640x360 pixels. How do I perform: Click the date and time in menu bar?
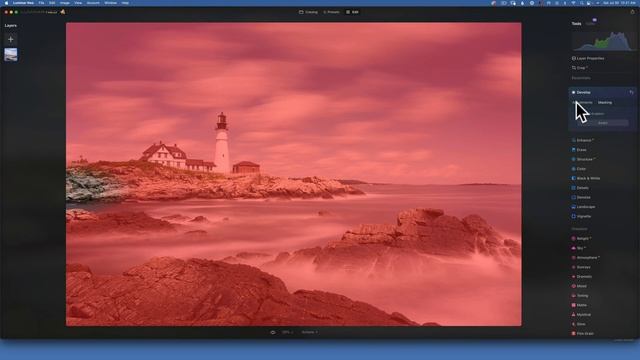tap(619, 3)
